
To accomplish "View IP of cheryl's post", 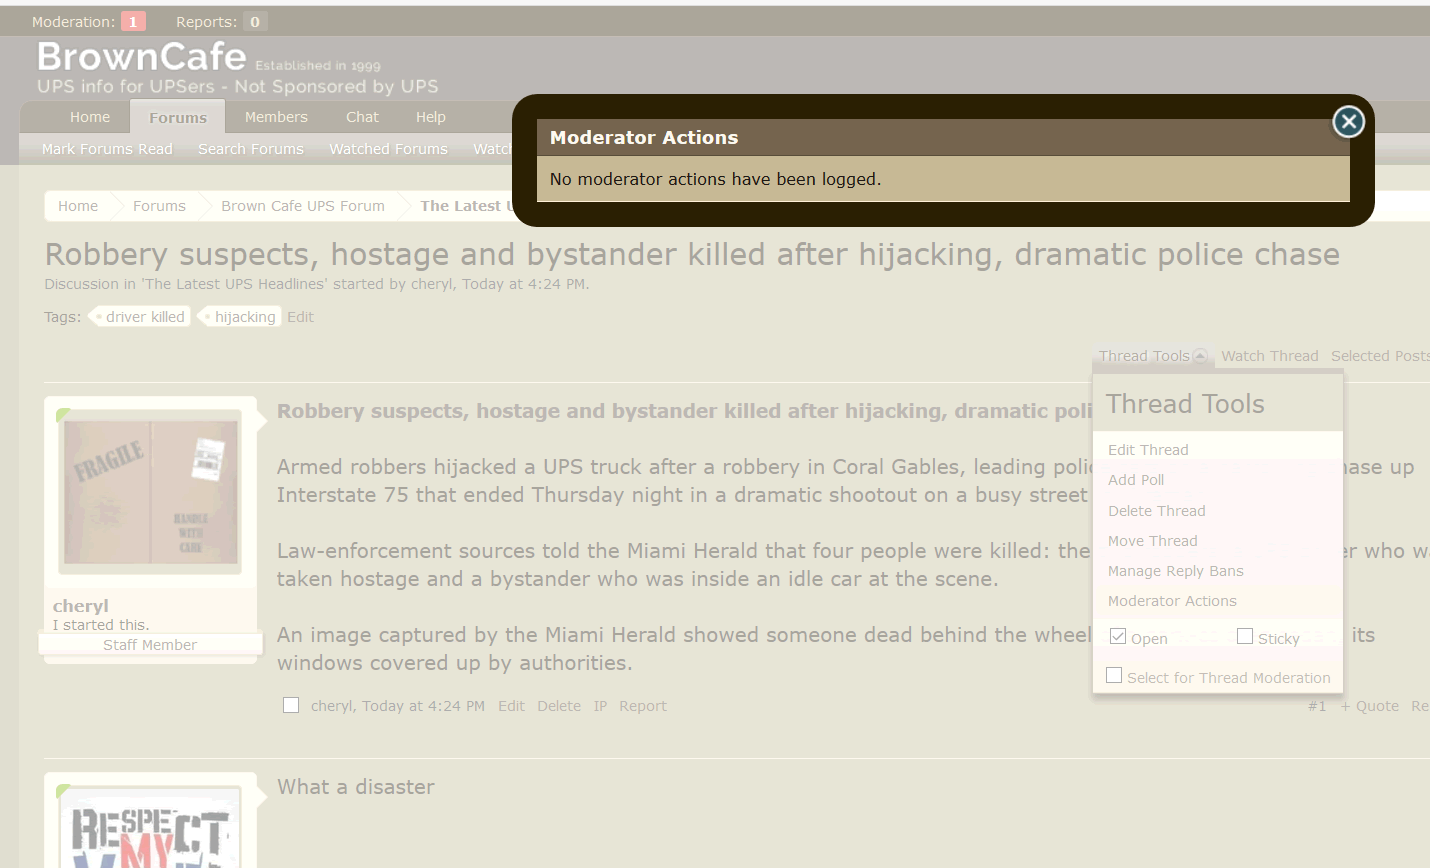I will (x=600, y=706).
